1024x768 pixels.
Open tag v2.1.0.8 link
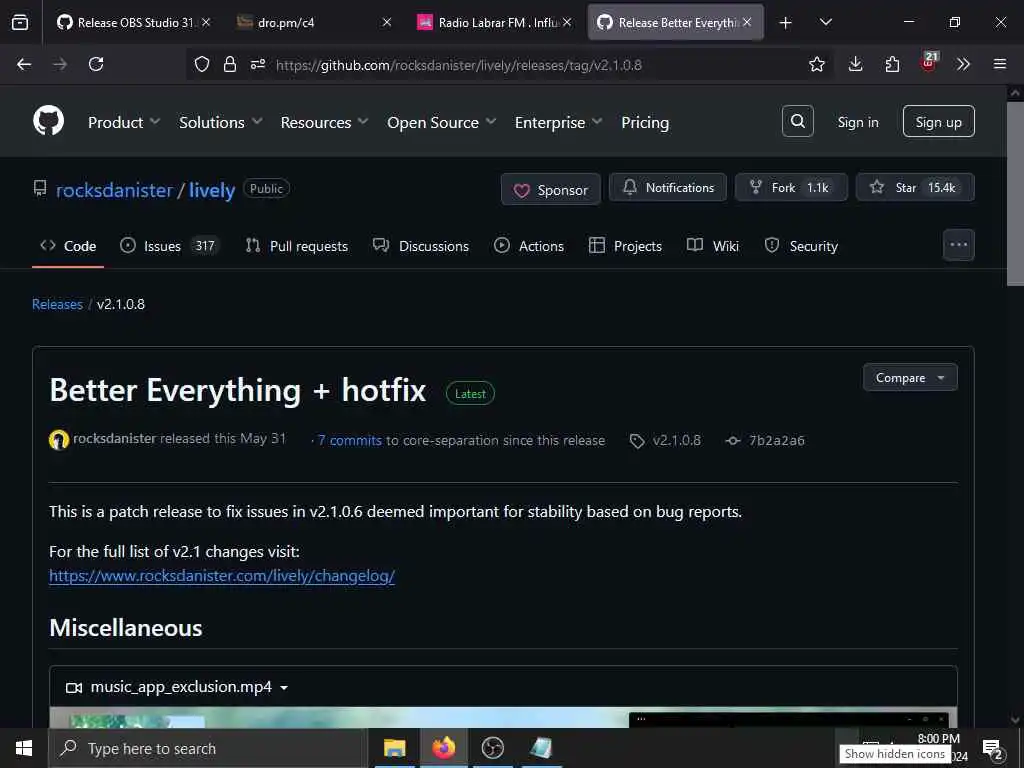677,441
